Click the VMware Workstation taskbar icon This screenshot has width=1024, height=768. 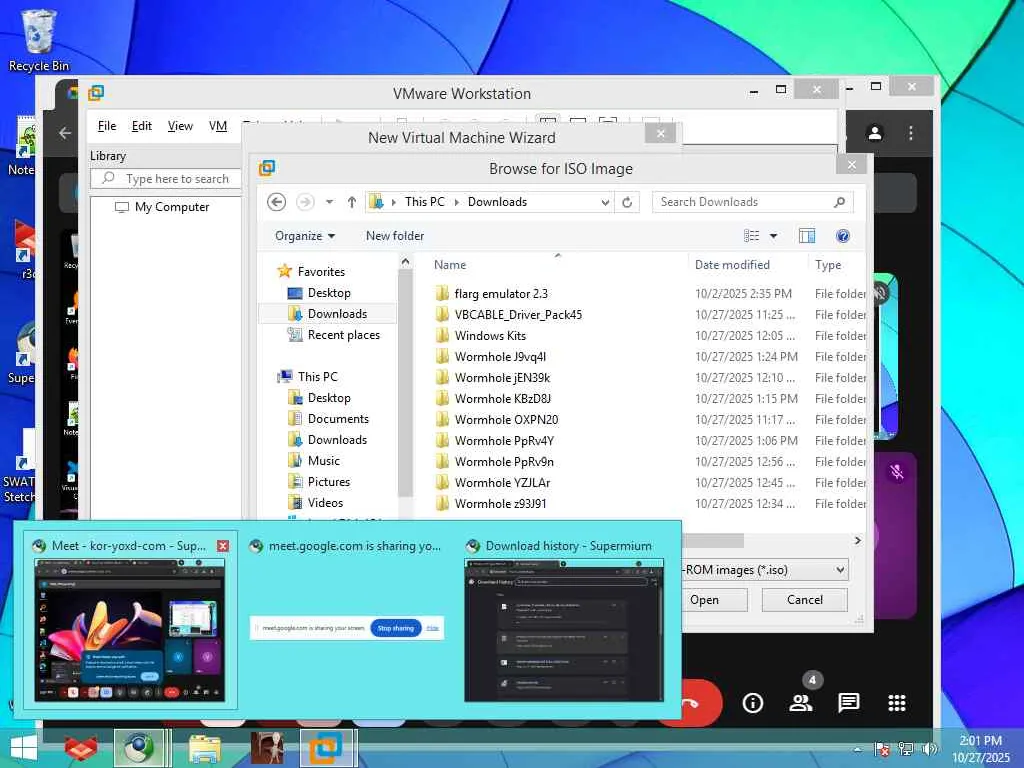(327, 748)
